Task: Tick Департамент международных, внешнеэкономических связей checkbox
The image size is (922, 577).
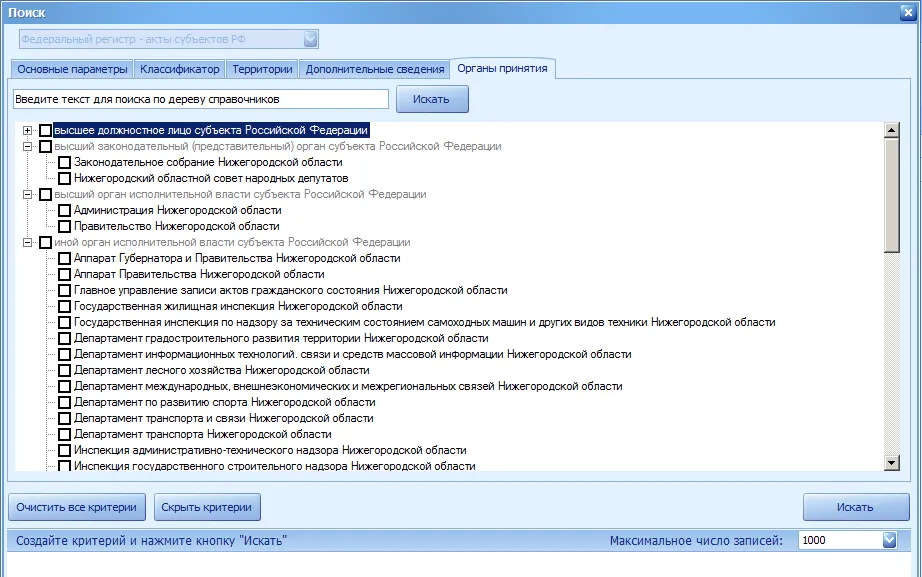Action: point(65,386)
